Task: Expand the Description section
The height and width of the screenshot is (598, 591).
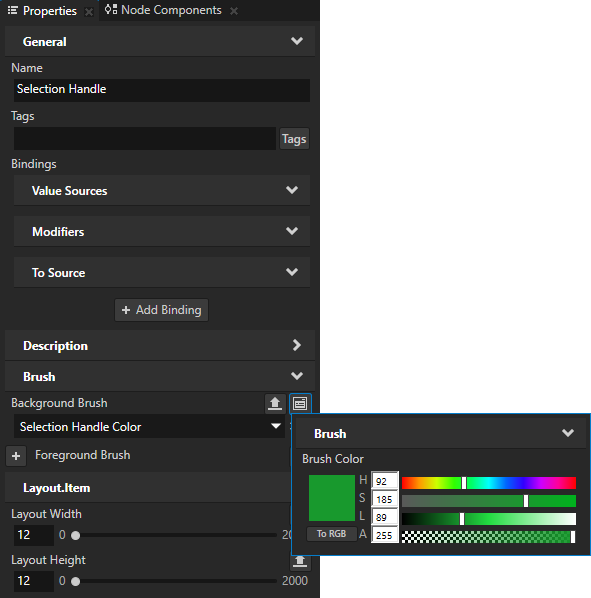Action: click(x=297, y=345)
